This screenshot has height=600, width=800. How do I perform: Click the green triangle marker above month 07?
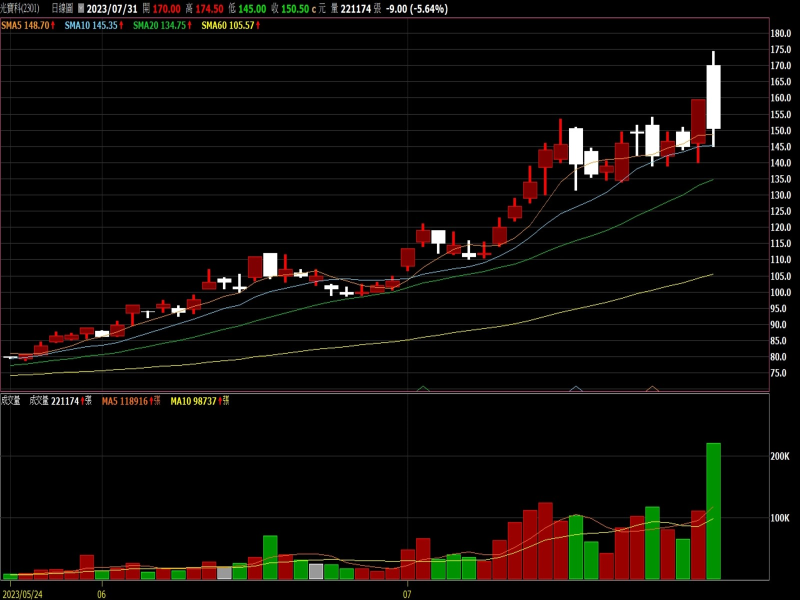pos(423,388)
